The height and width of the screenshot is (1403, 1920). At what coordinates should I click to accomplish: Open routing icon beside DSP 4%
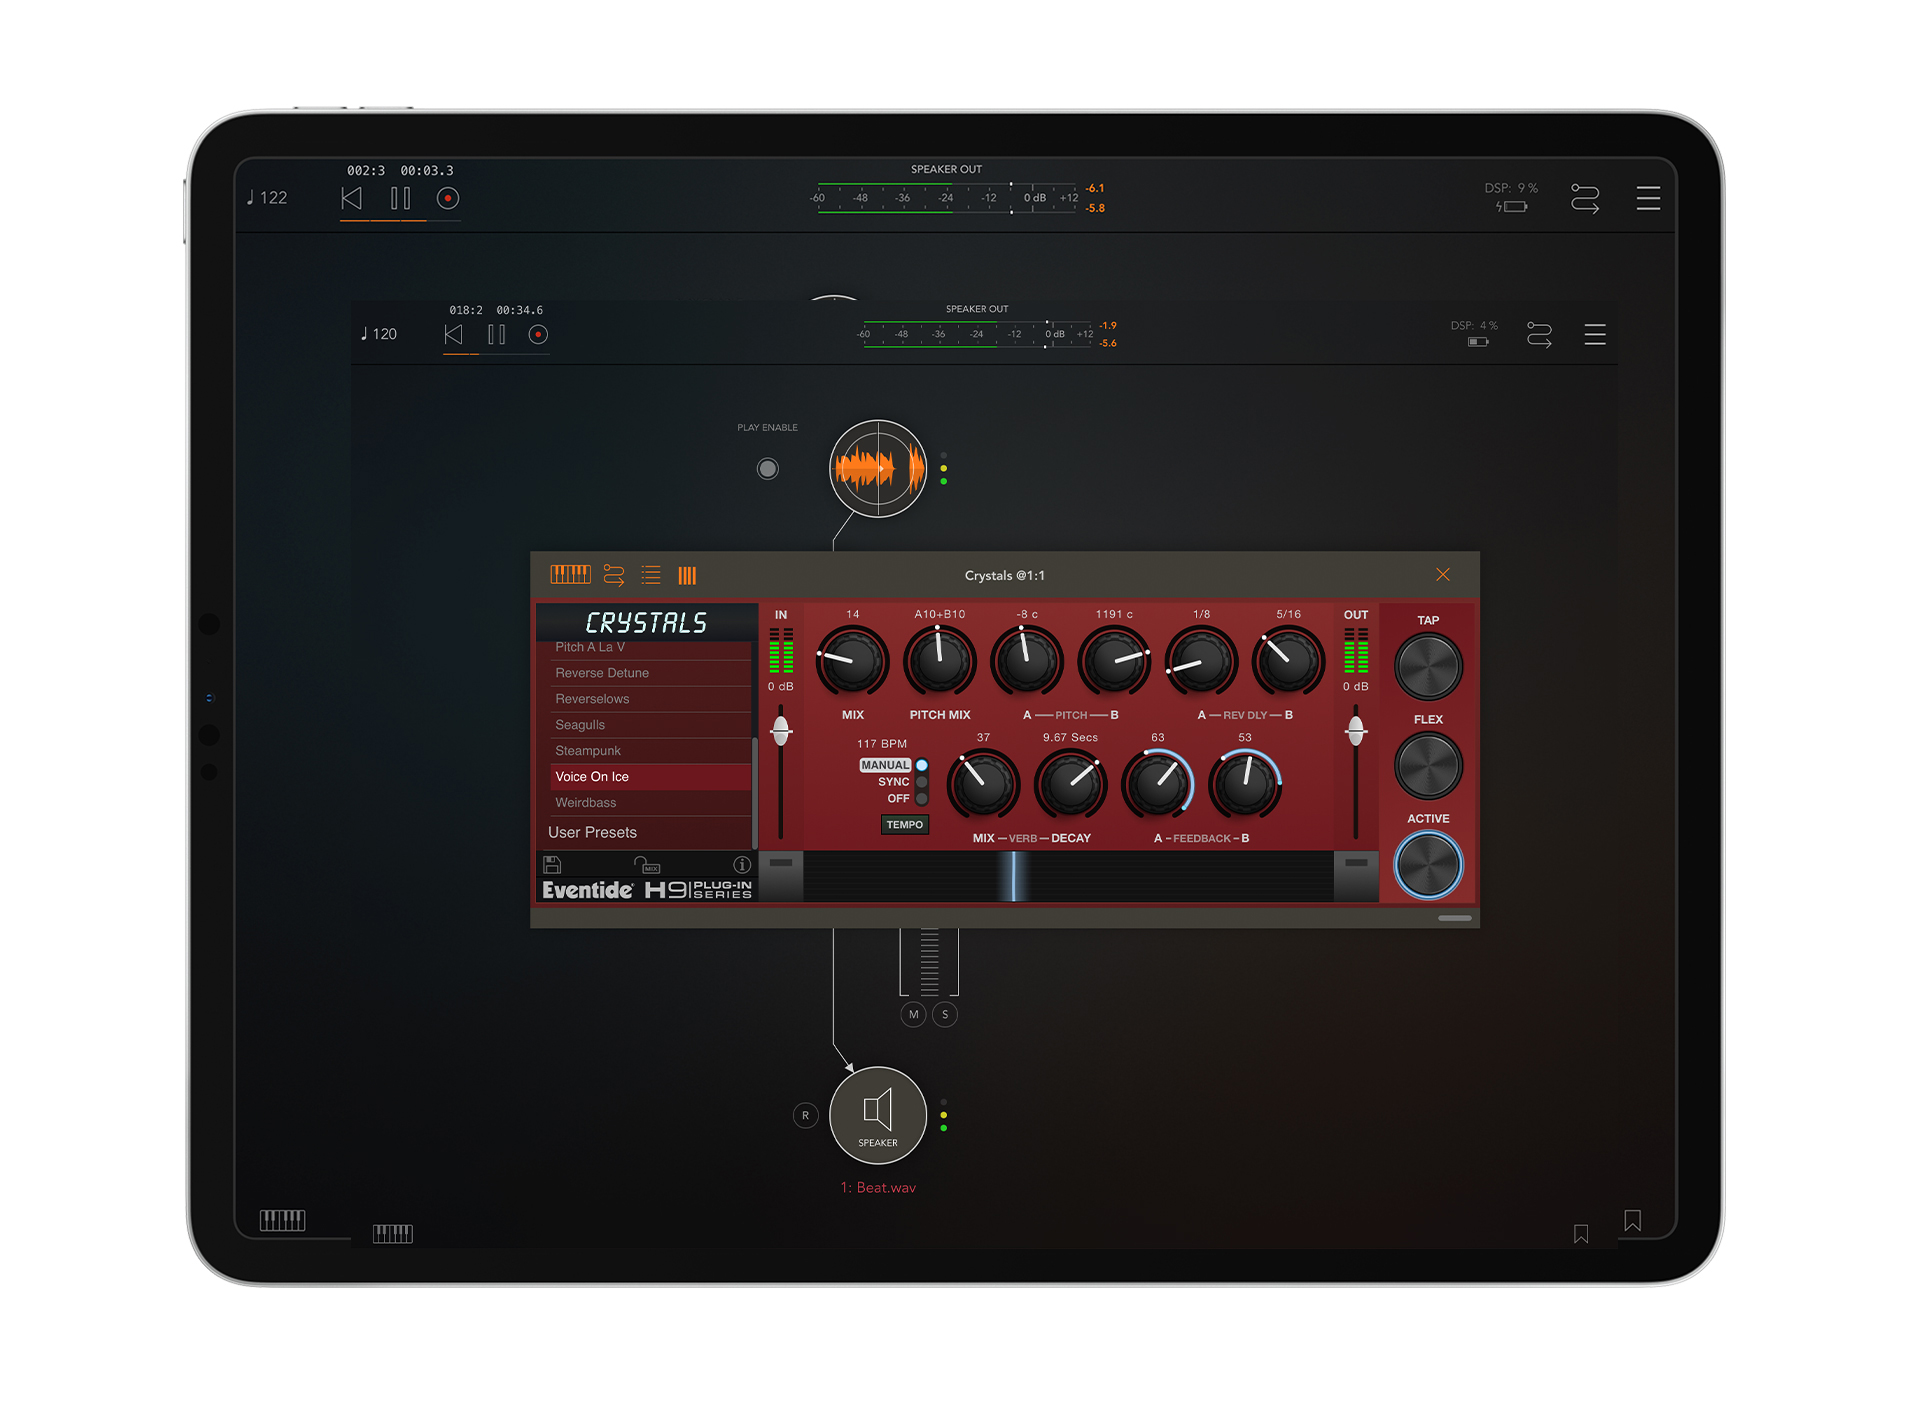click(1539, 335)
